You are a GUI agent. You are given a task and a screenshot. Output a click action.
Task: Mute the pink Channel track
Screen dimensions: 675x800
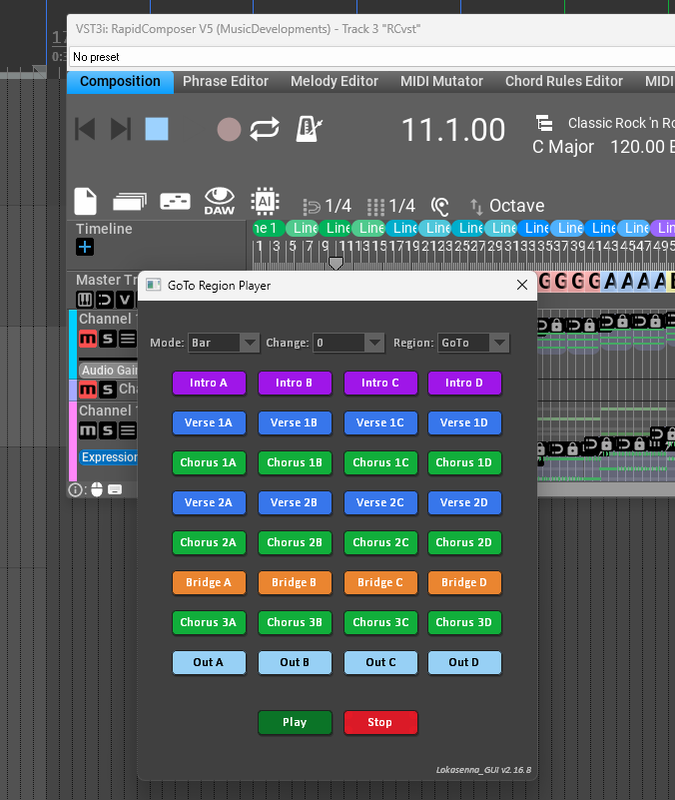click(x=88, y=430)
